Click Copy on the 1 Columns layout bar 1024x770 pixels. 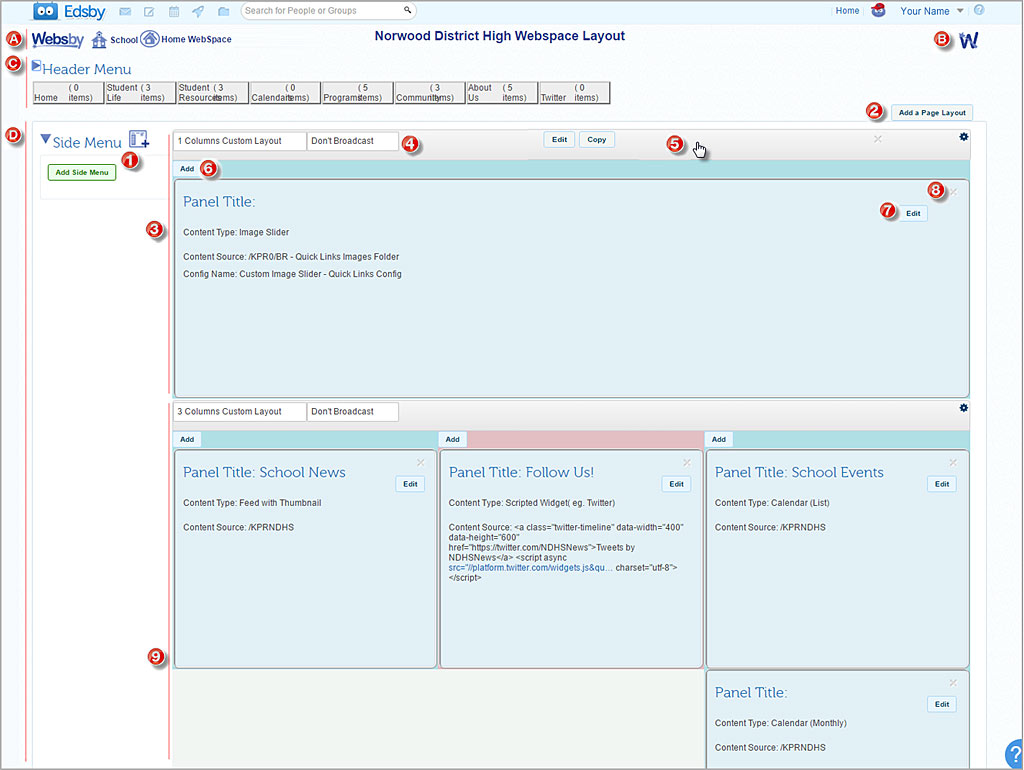(x=596, y=140)
